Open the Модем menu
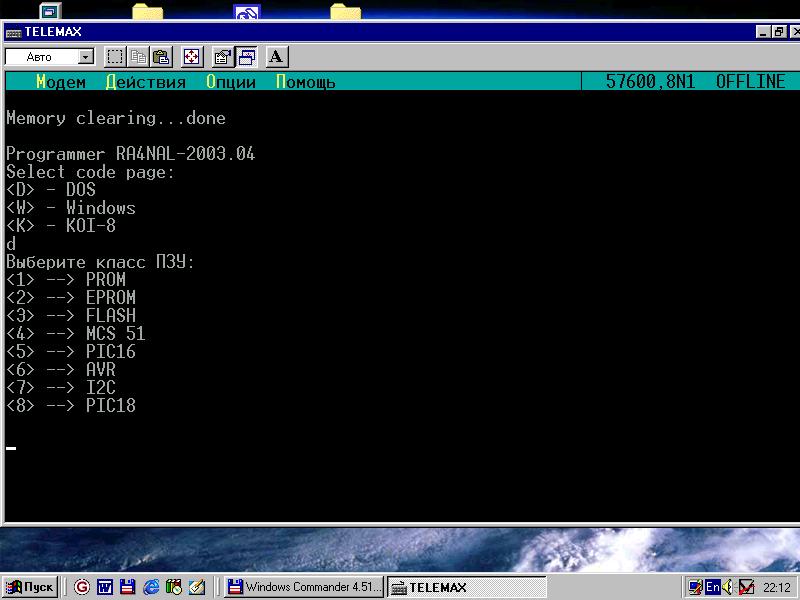Image resolution: width=800 pixels, height=600 pixels. tap(61, 82)
